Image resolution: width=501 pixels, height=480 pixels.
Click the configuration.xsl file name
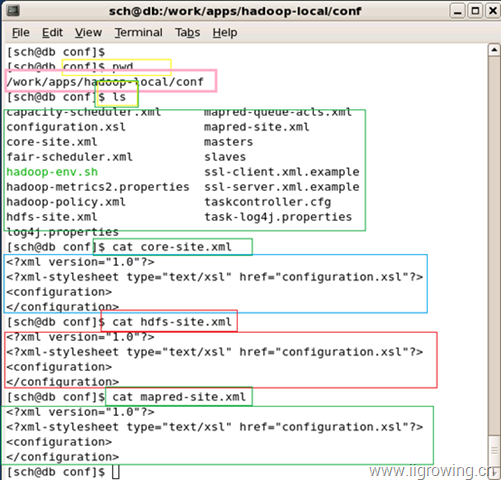(x=66, y=127)
